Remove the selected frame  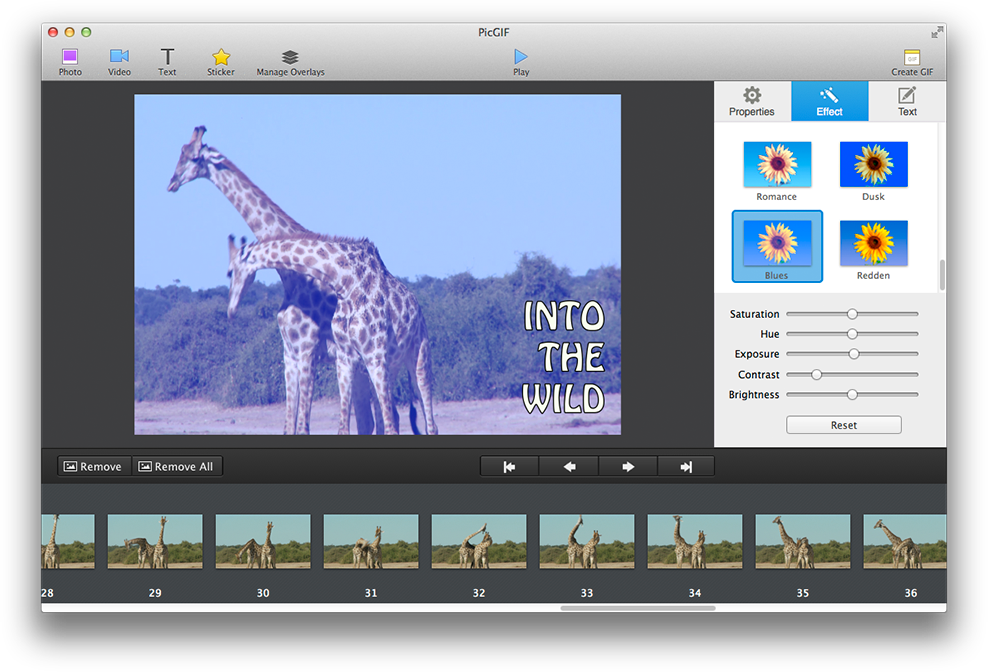tap(94, 466)
